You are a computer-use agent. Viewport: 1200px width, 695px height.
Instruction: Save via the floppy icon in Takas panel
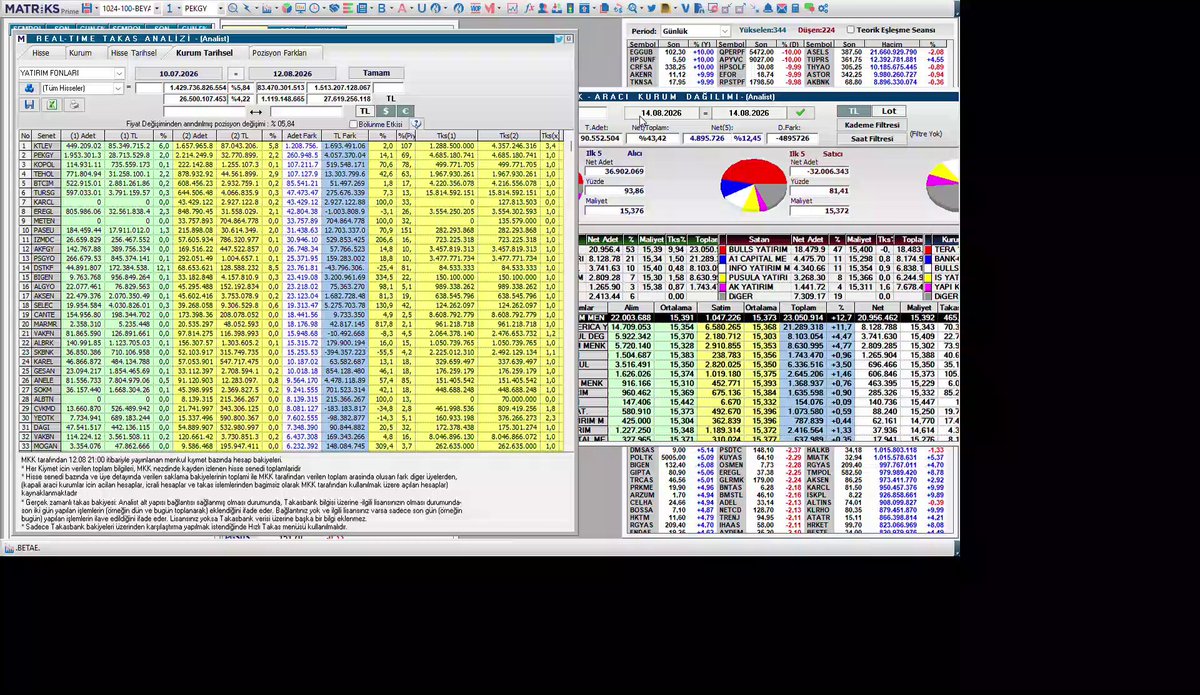click(x=29, y=104)
